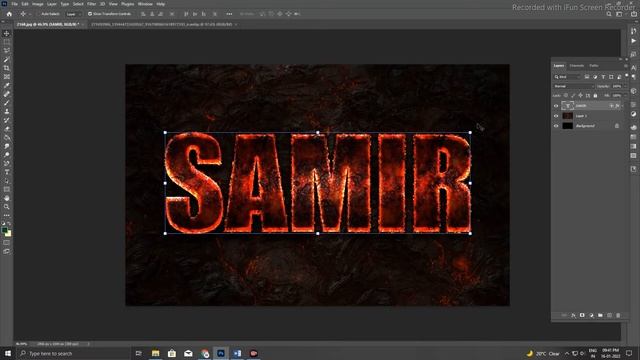Open the Layers panel flyout menu
Screen dimensions: 640x360
tap(626, 66)
